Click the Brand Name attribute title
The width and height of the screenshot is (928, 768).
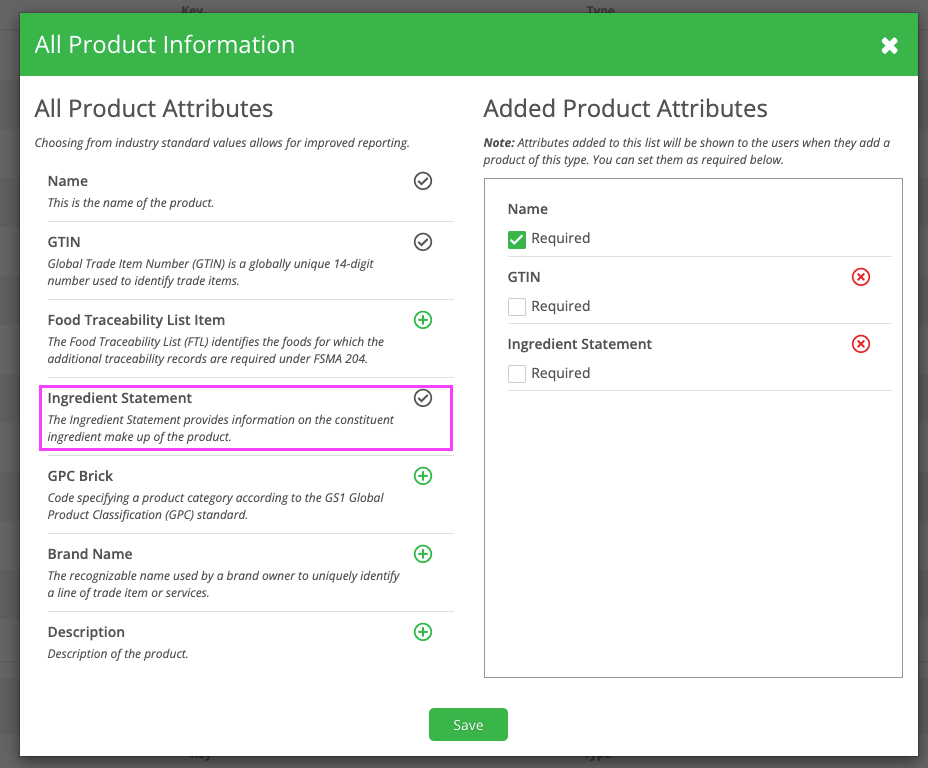tap(90, 554)
